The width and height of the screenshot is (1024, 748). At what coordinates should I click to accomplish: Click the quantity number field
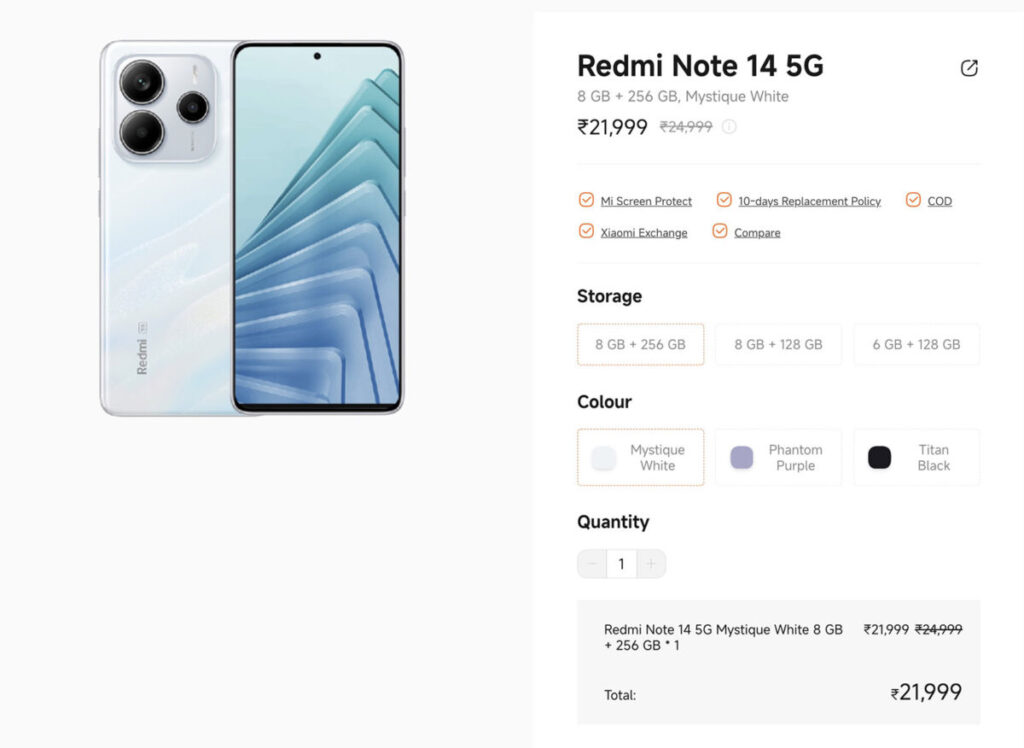621,564
